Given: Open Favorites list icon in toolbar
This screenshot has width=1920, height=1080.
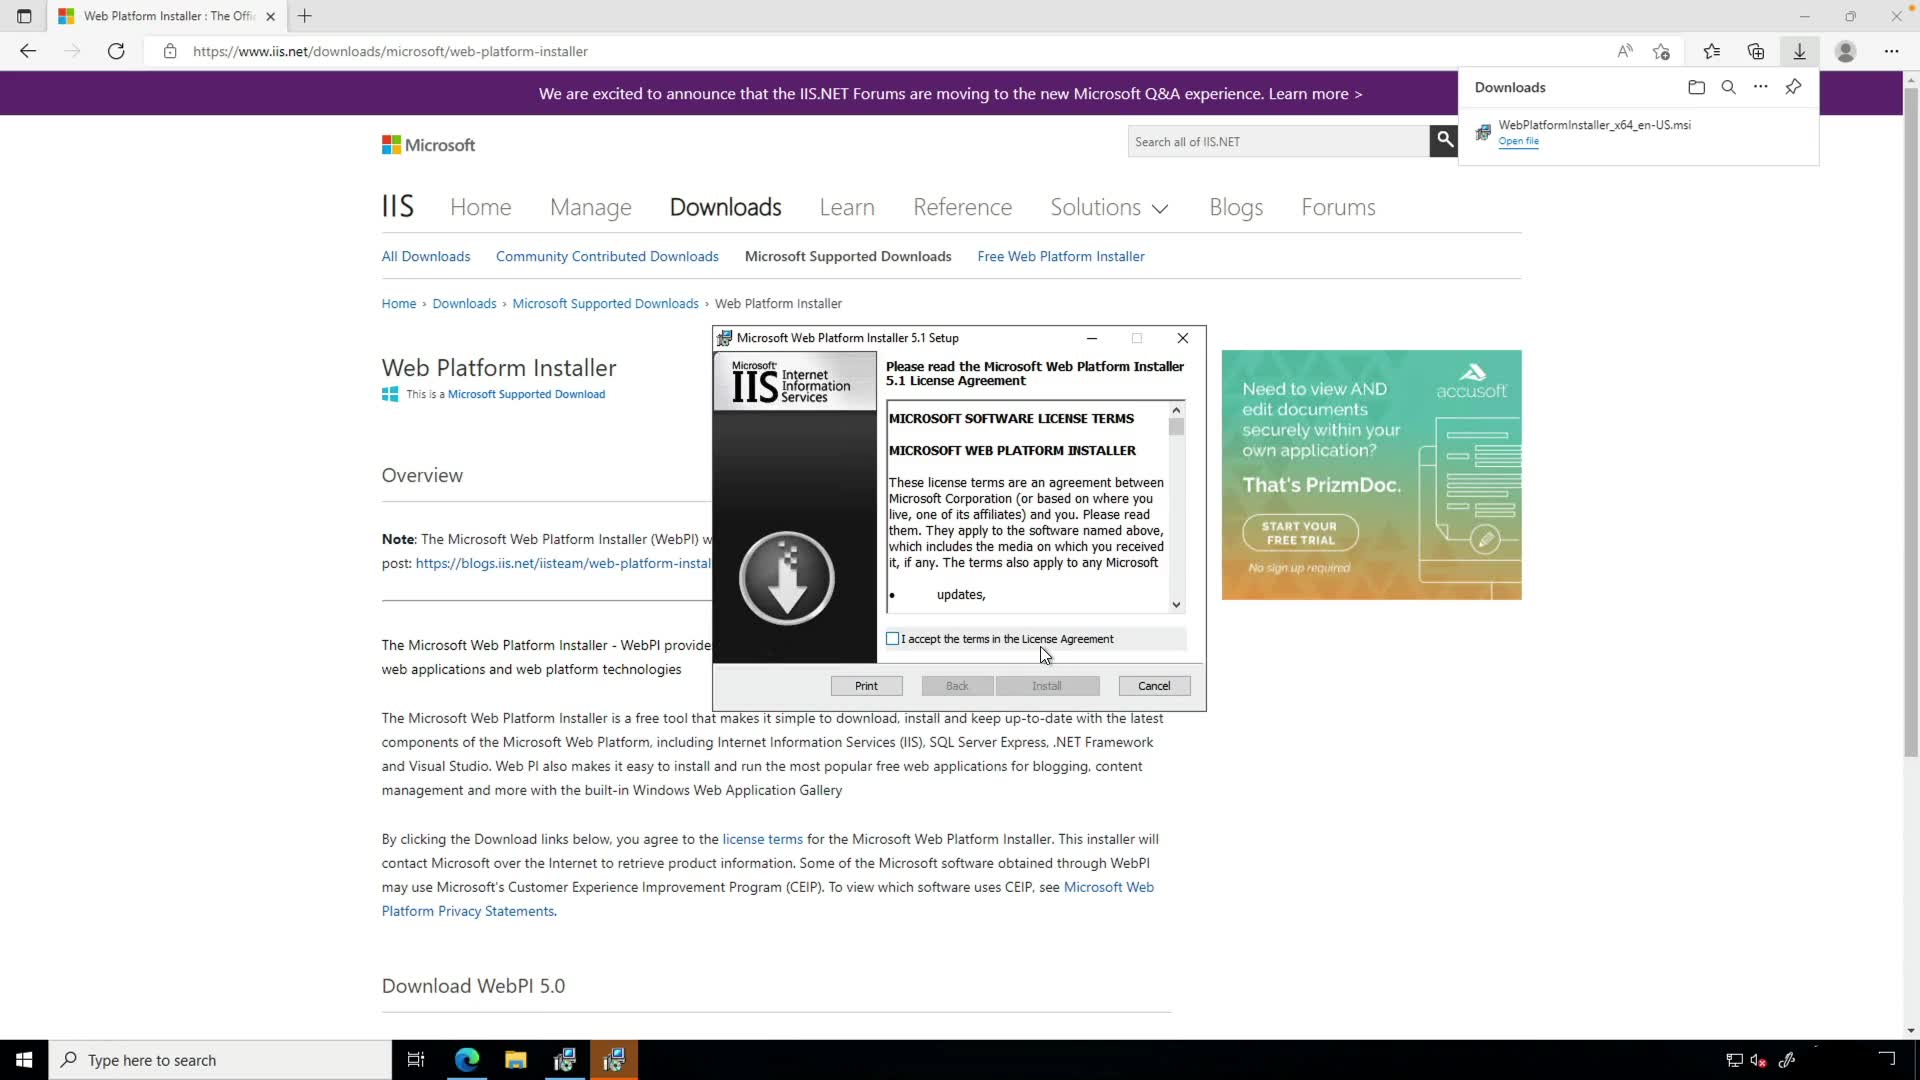Looking at the screenshot, I should click(x=1711, y=51).
